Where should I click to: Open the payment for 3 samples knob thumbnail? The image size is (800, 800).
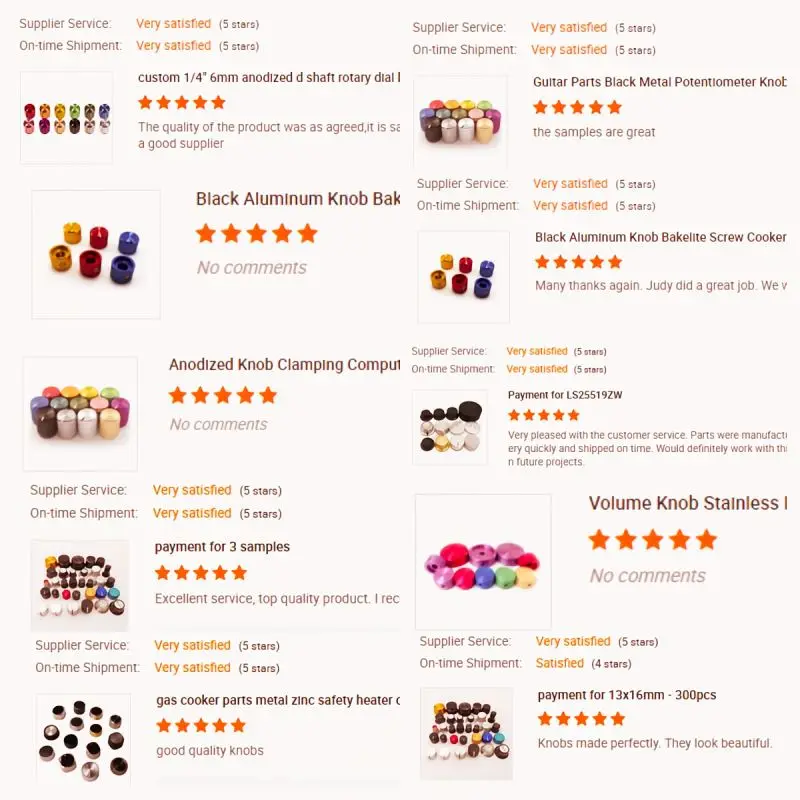[x=80, y=586]
